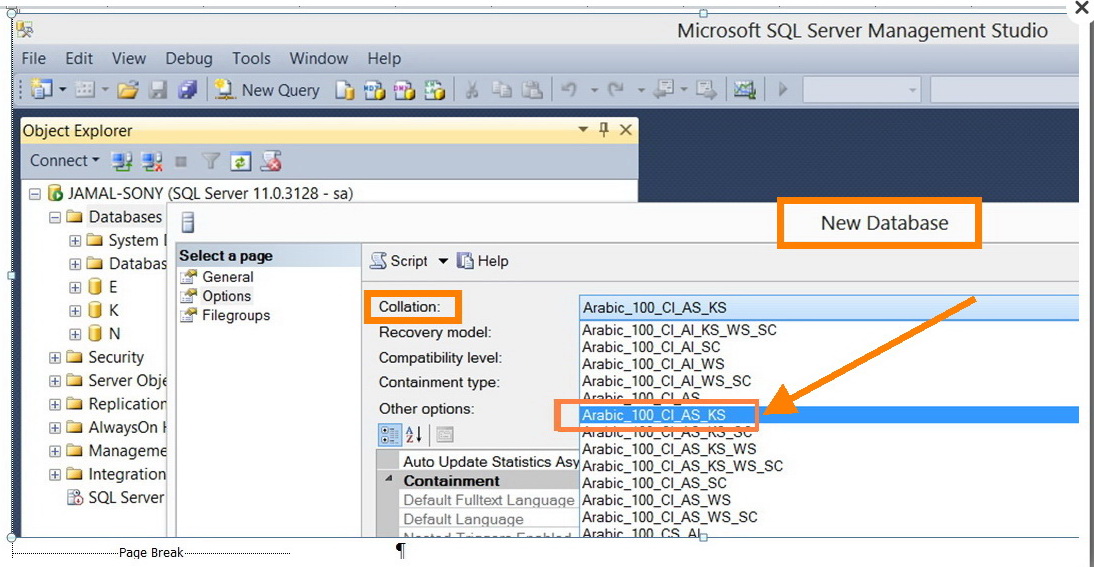The width and height of the screenshot is (1094, 567).
Task: Close the Object Explorer panel
Action: [x=626, y=129]
